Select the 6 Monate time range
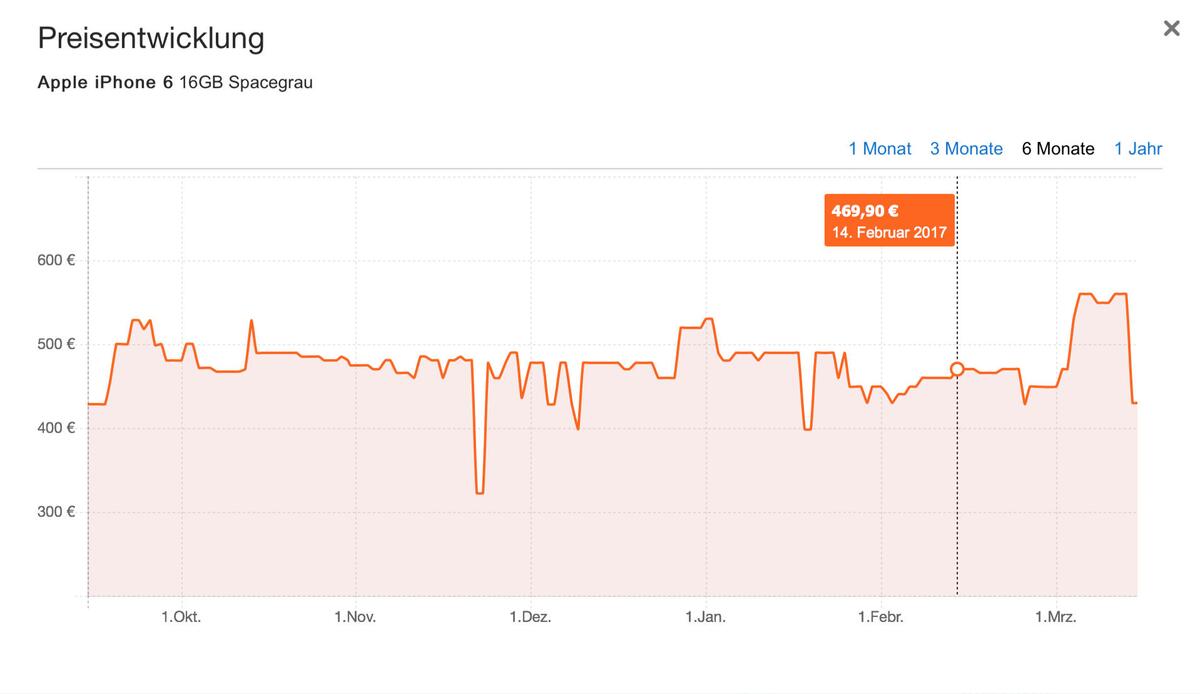This screenshot has width=1200, height=694. point(1058,149)
